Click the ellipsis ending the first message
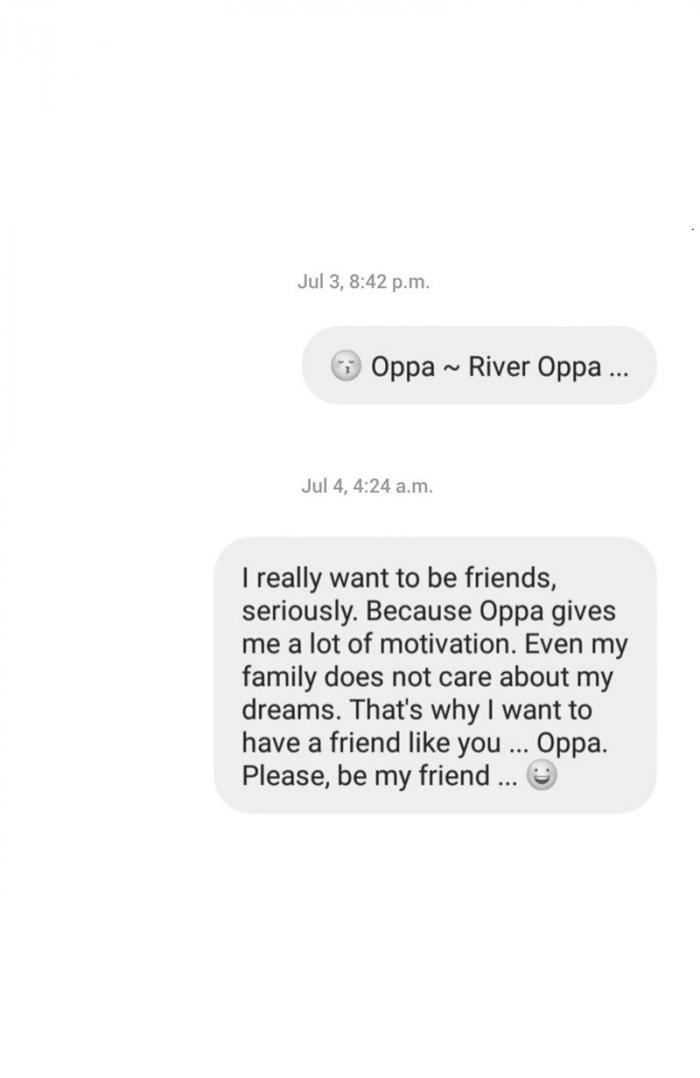The image size is (700, 1078). (x=619, y=367)
